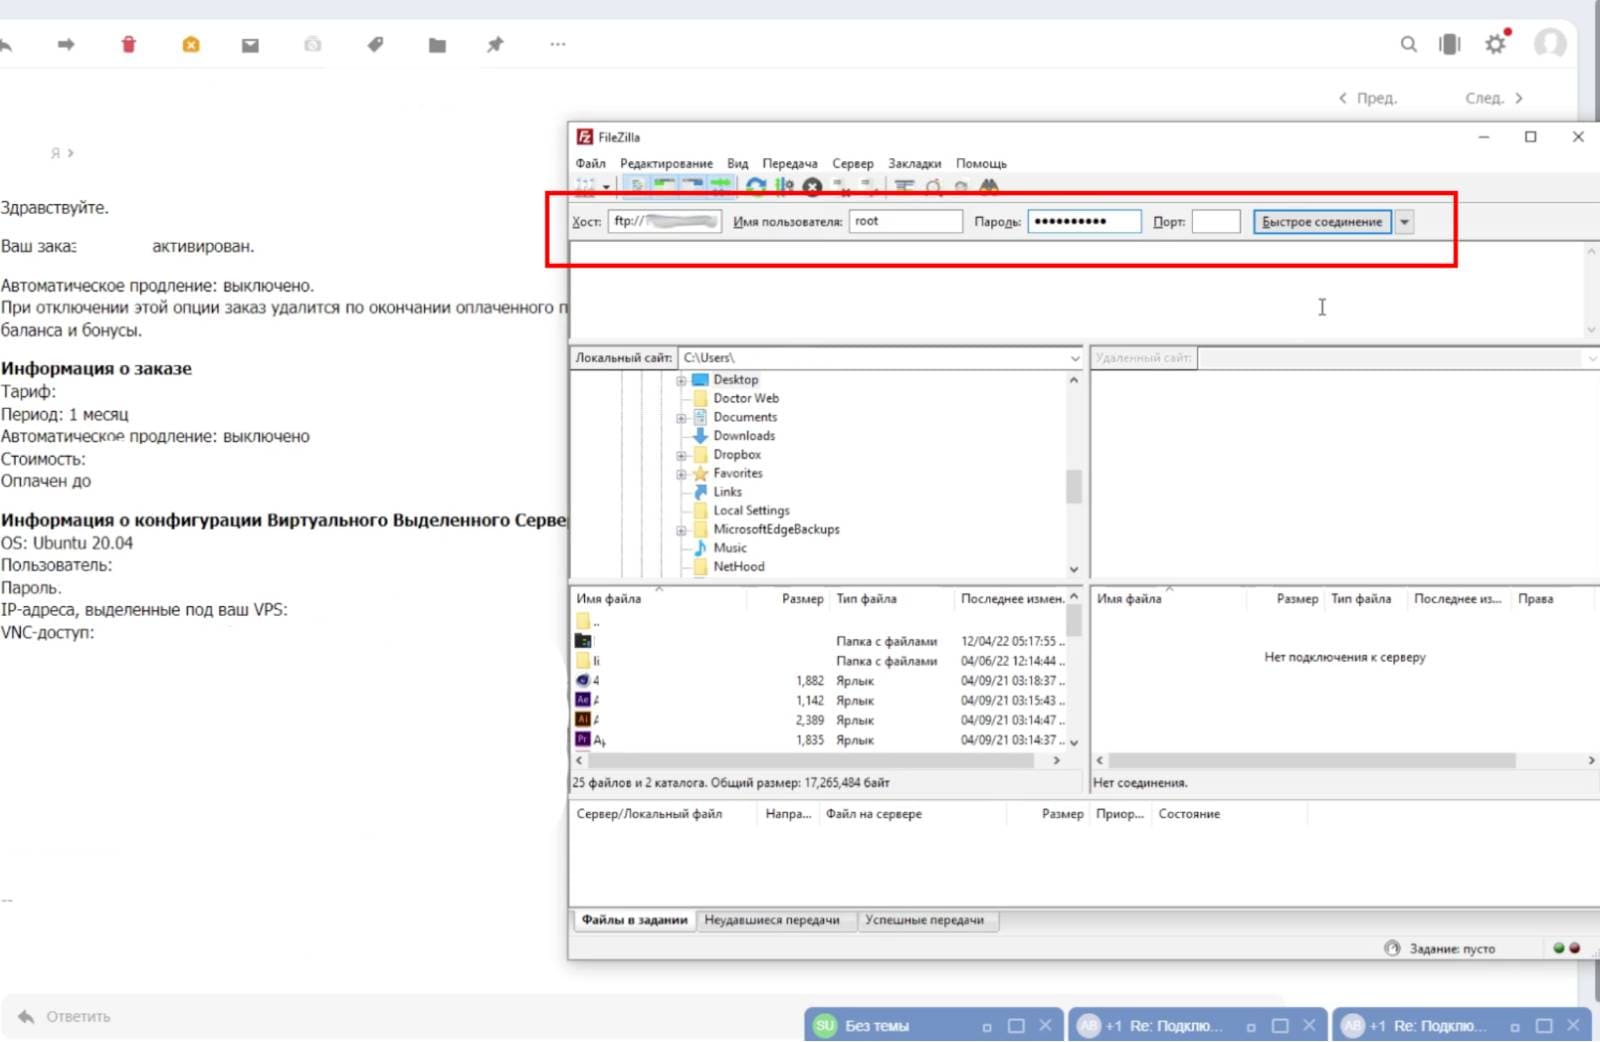Toggle the local directory tree display
This screenshot has width=1600, height=1042.
(664, 185)
